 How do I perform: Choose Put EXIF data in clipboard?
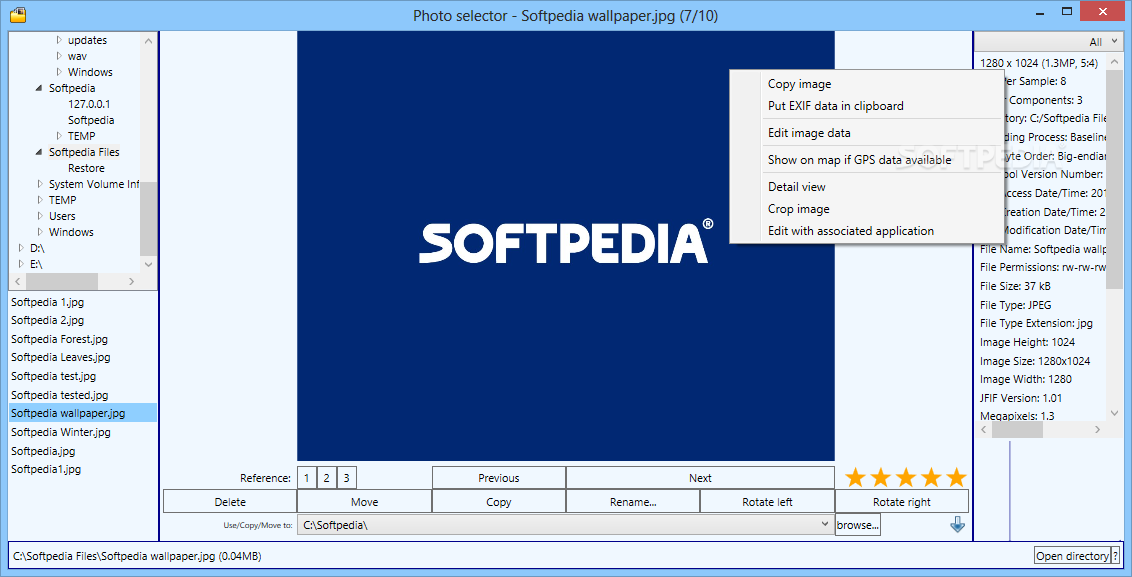click(835, 105)
